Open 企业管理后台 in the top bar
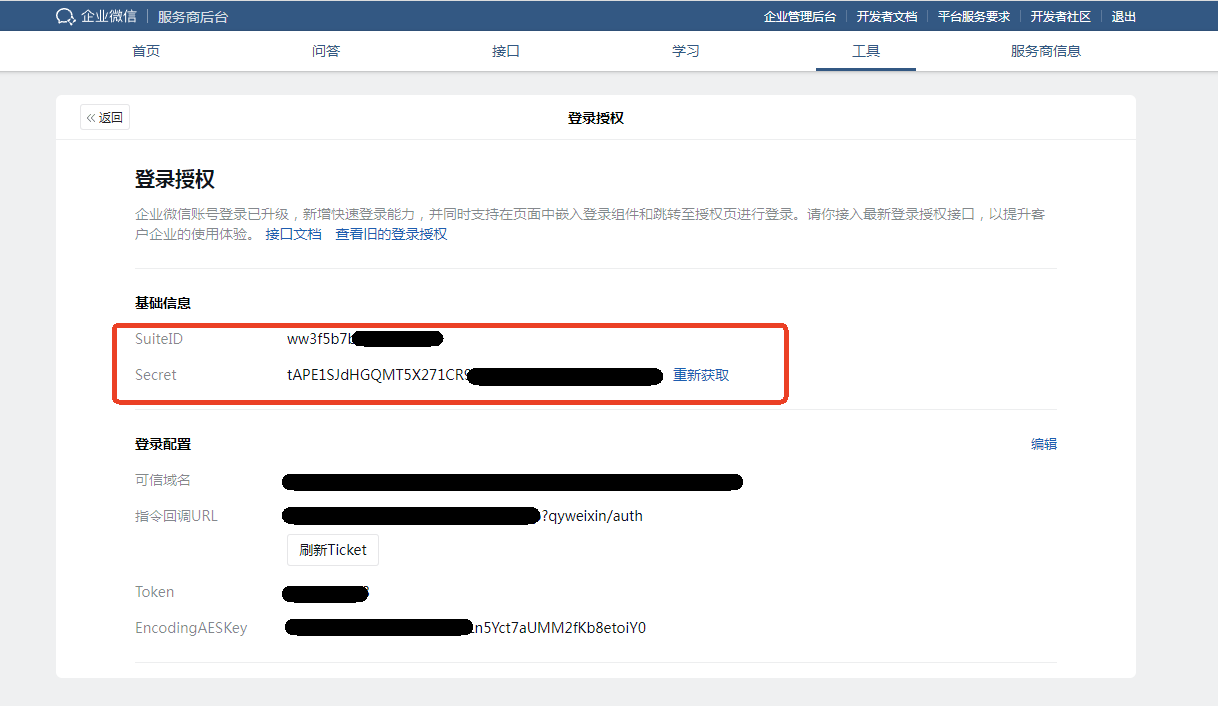Viewport: 1218px width, 706px height. (x=800, y=17)
